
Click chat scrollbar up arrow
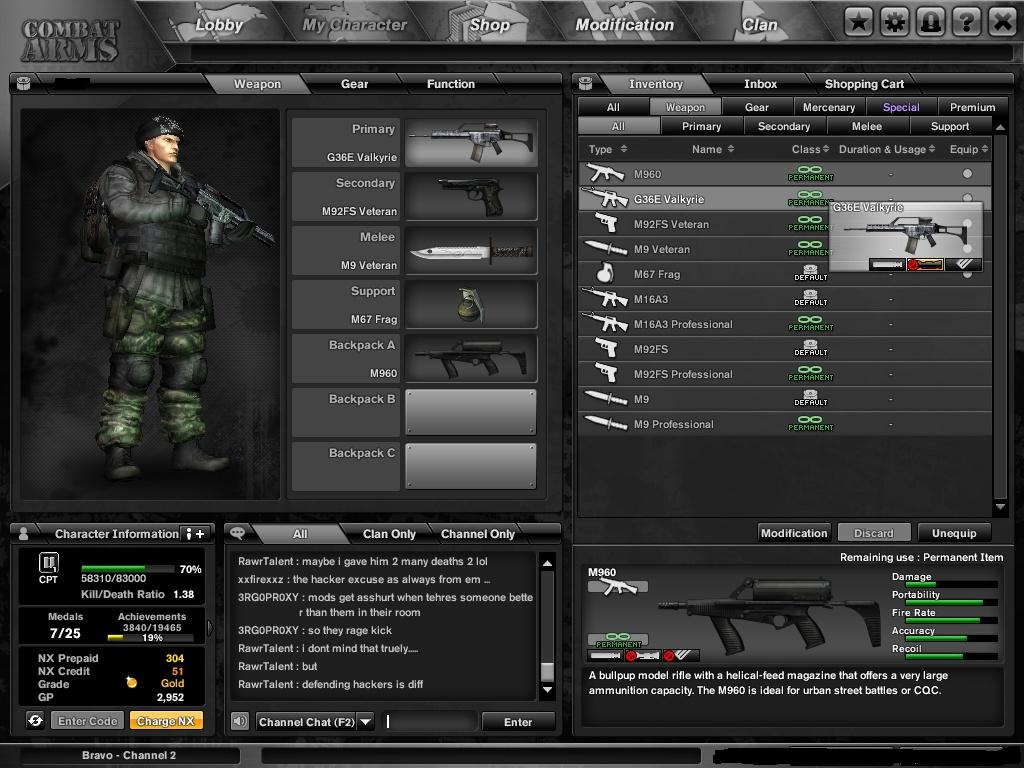tap(547, 562)
